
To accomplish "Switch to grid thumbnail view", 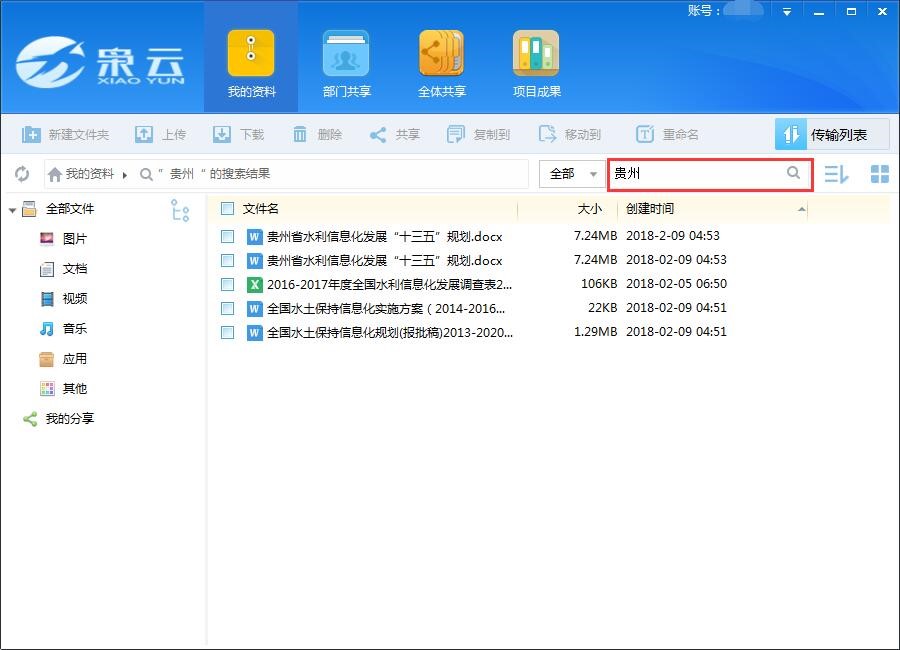I will point(880,174).
